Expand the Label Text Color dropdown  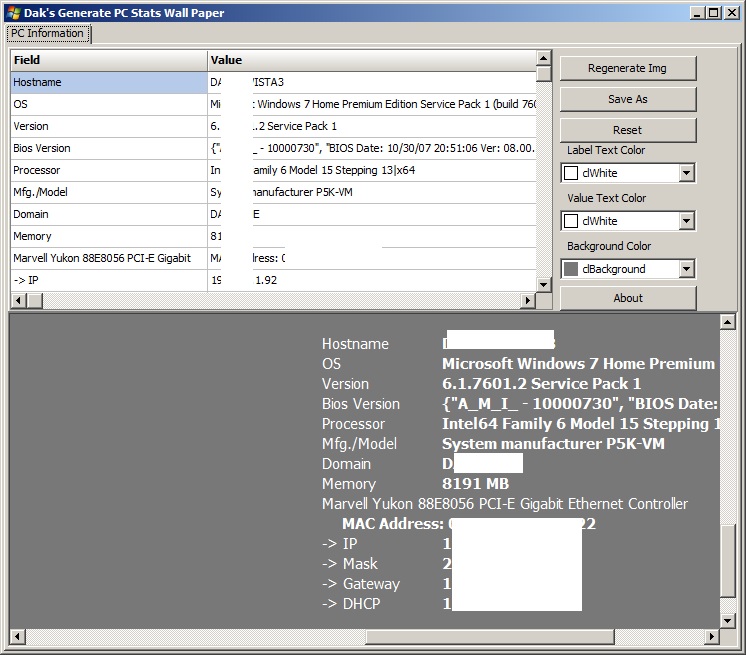pos(686,173)
